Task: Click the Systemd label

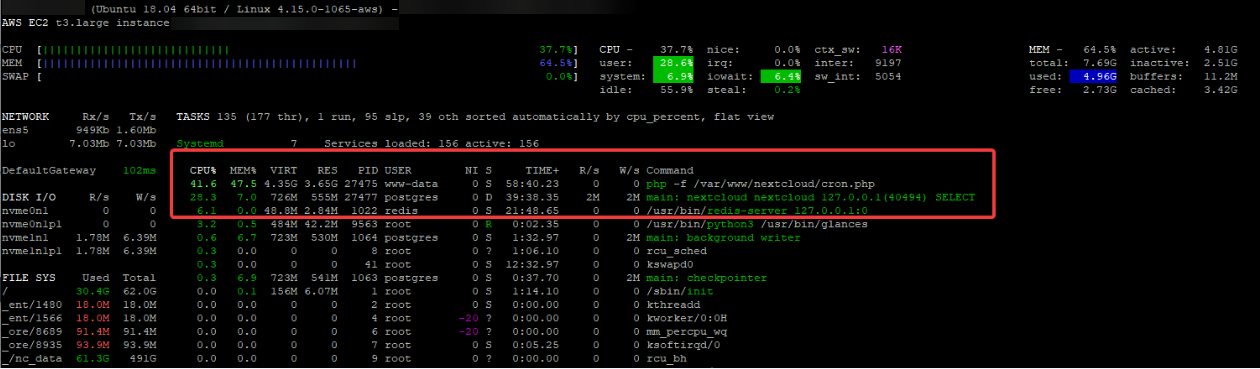Action: [200, 144]
